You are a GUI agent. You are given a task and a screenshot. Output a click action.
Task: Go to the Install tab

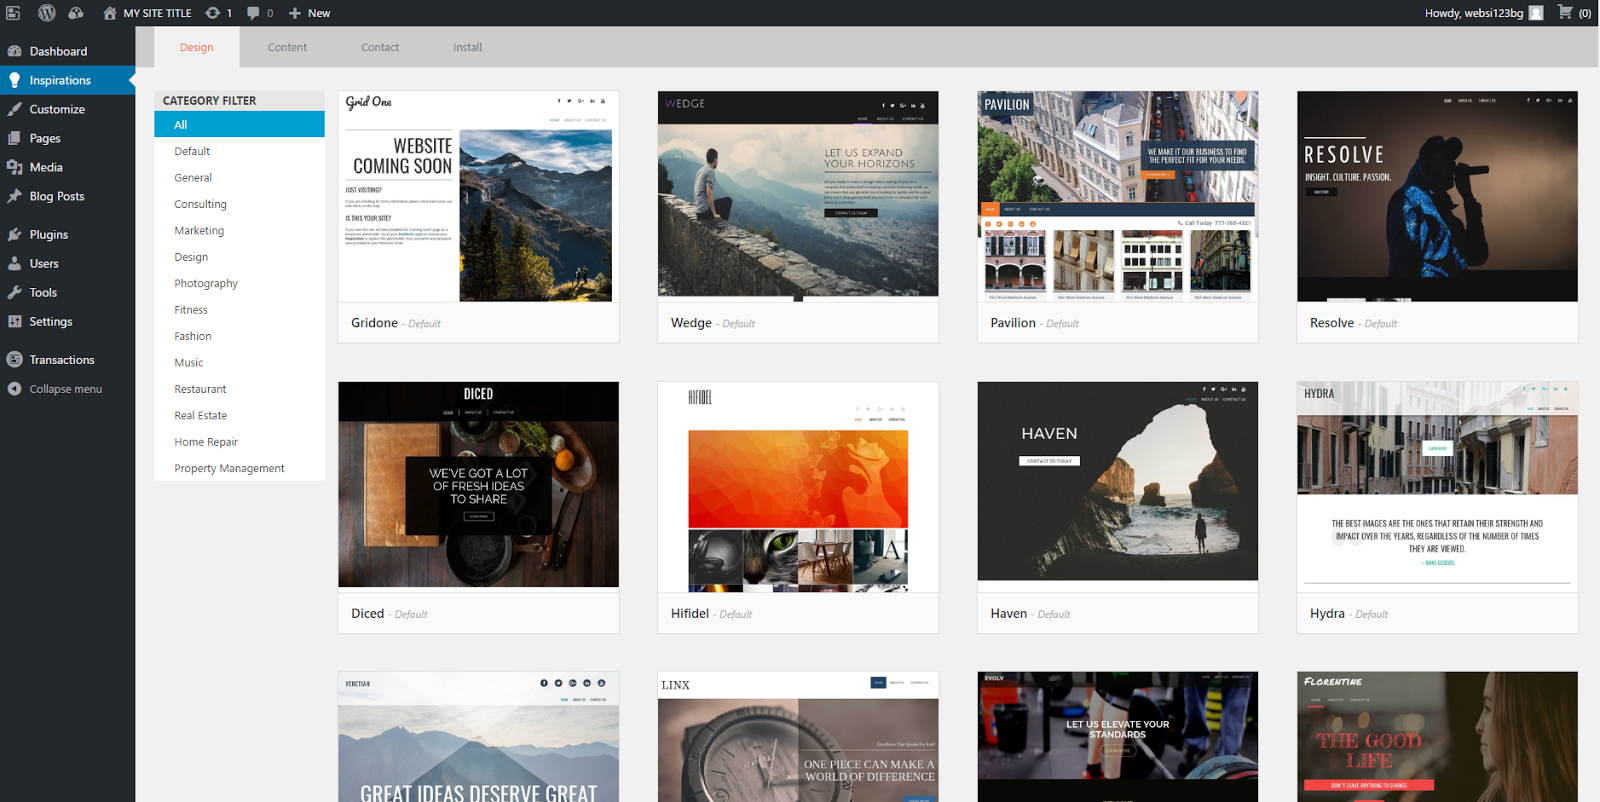point(467,47)
